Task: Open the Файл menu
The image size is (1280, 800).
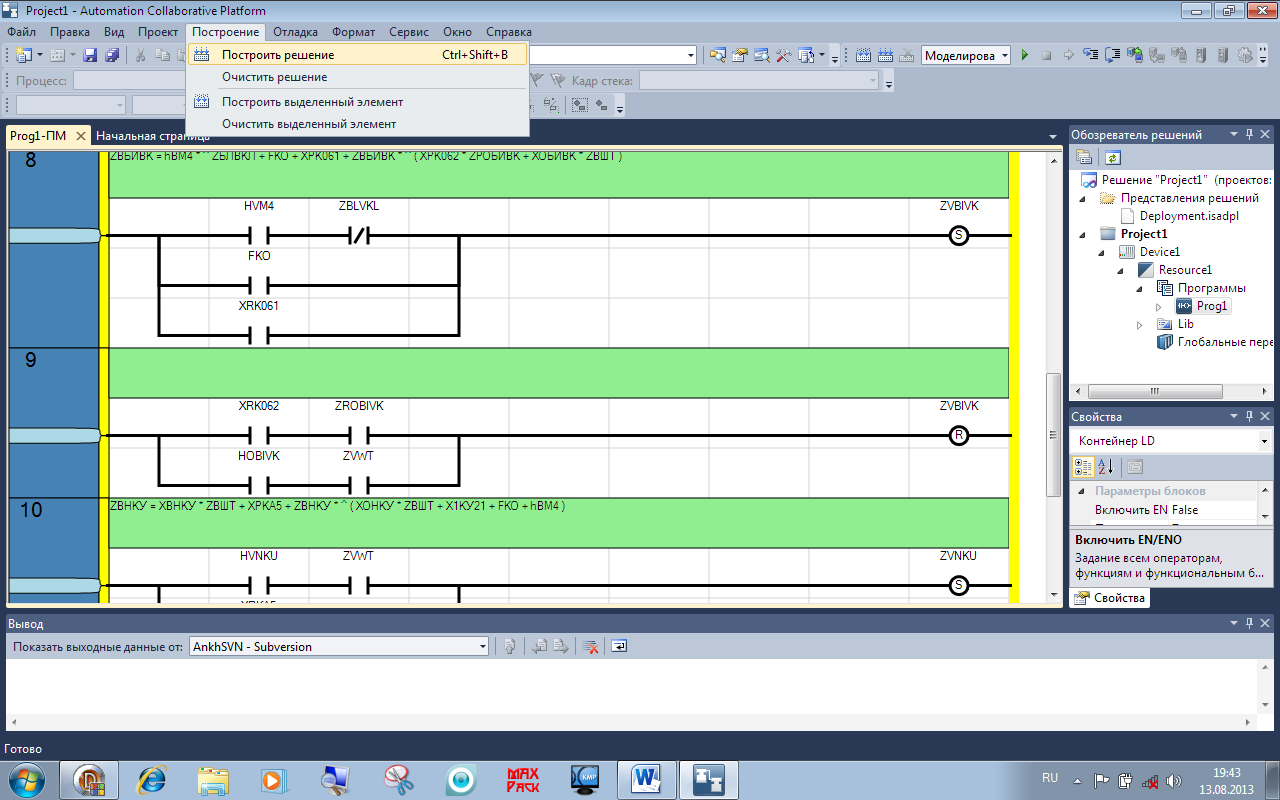Action: [21, 32]
